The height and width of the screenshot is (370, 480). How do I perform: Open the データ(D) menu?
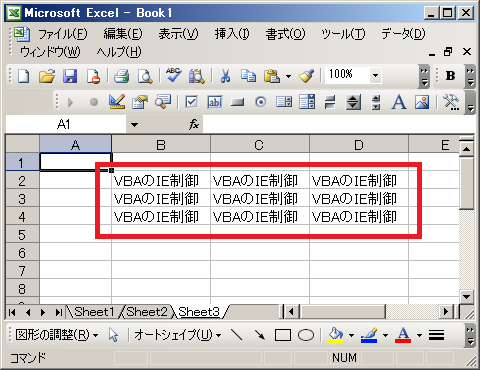pyautogui.click(x=403, y=34)
